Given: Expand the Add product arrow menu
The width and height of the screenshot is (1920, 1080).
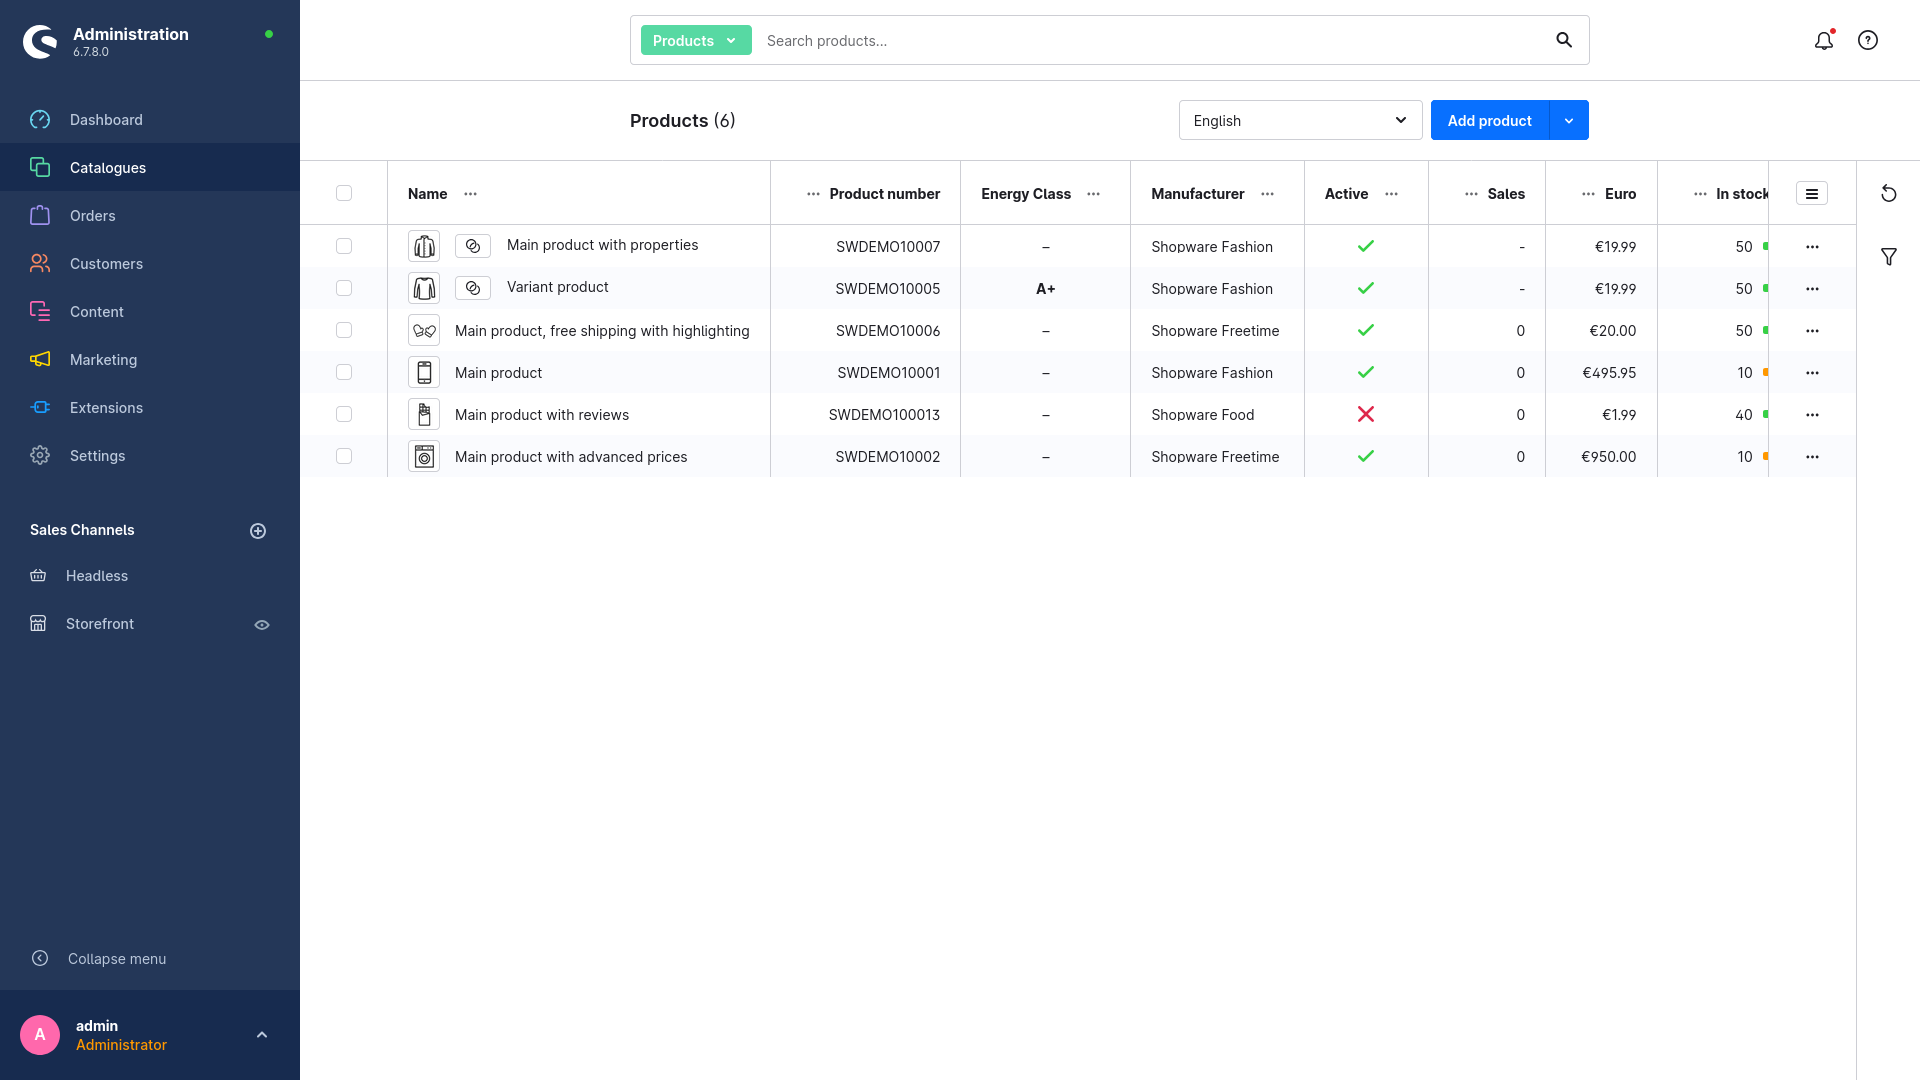Looking at the screenshot, I should [1568, 121].
